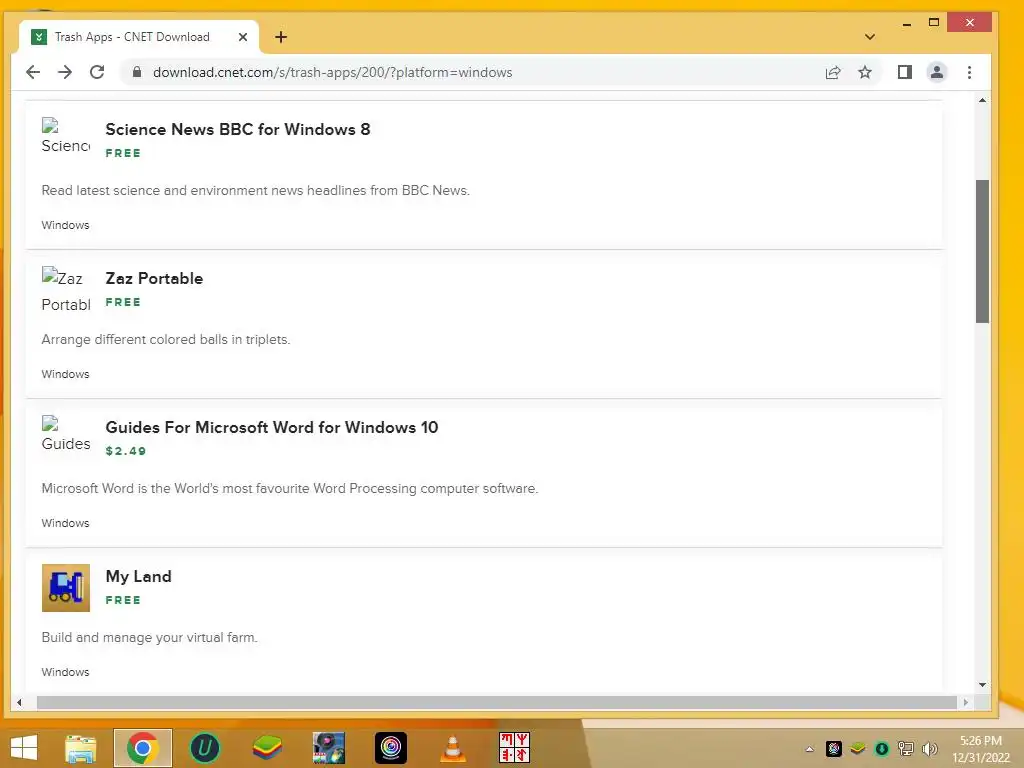Open the red-and-white grid app on taskbar
Screen dimensions: 1024x768
pyautogui.click(x=515, y=748)
